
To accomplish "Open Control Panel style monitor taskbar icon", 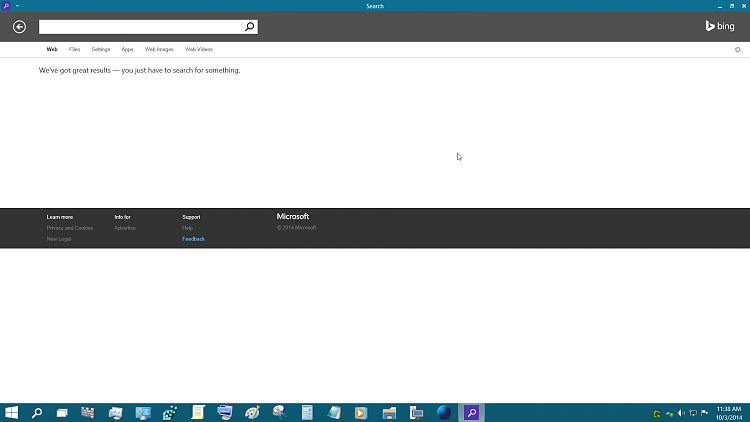I will (143, 412).
